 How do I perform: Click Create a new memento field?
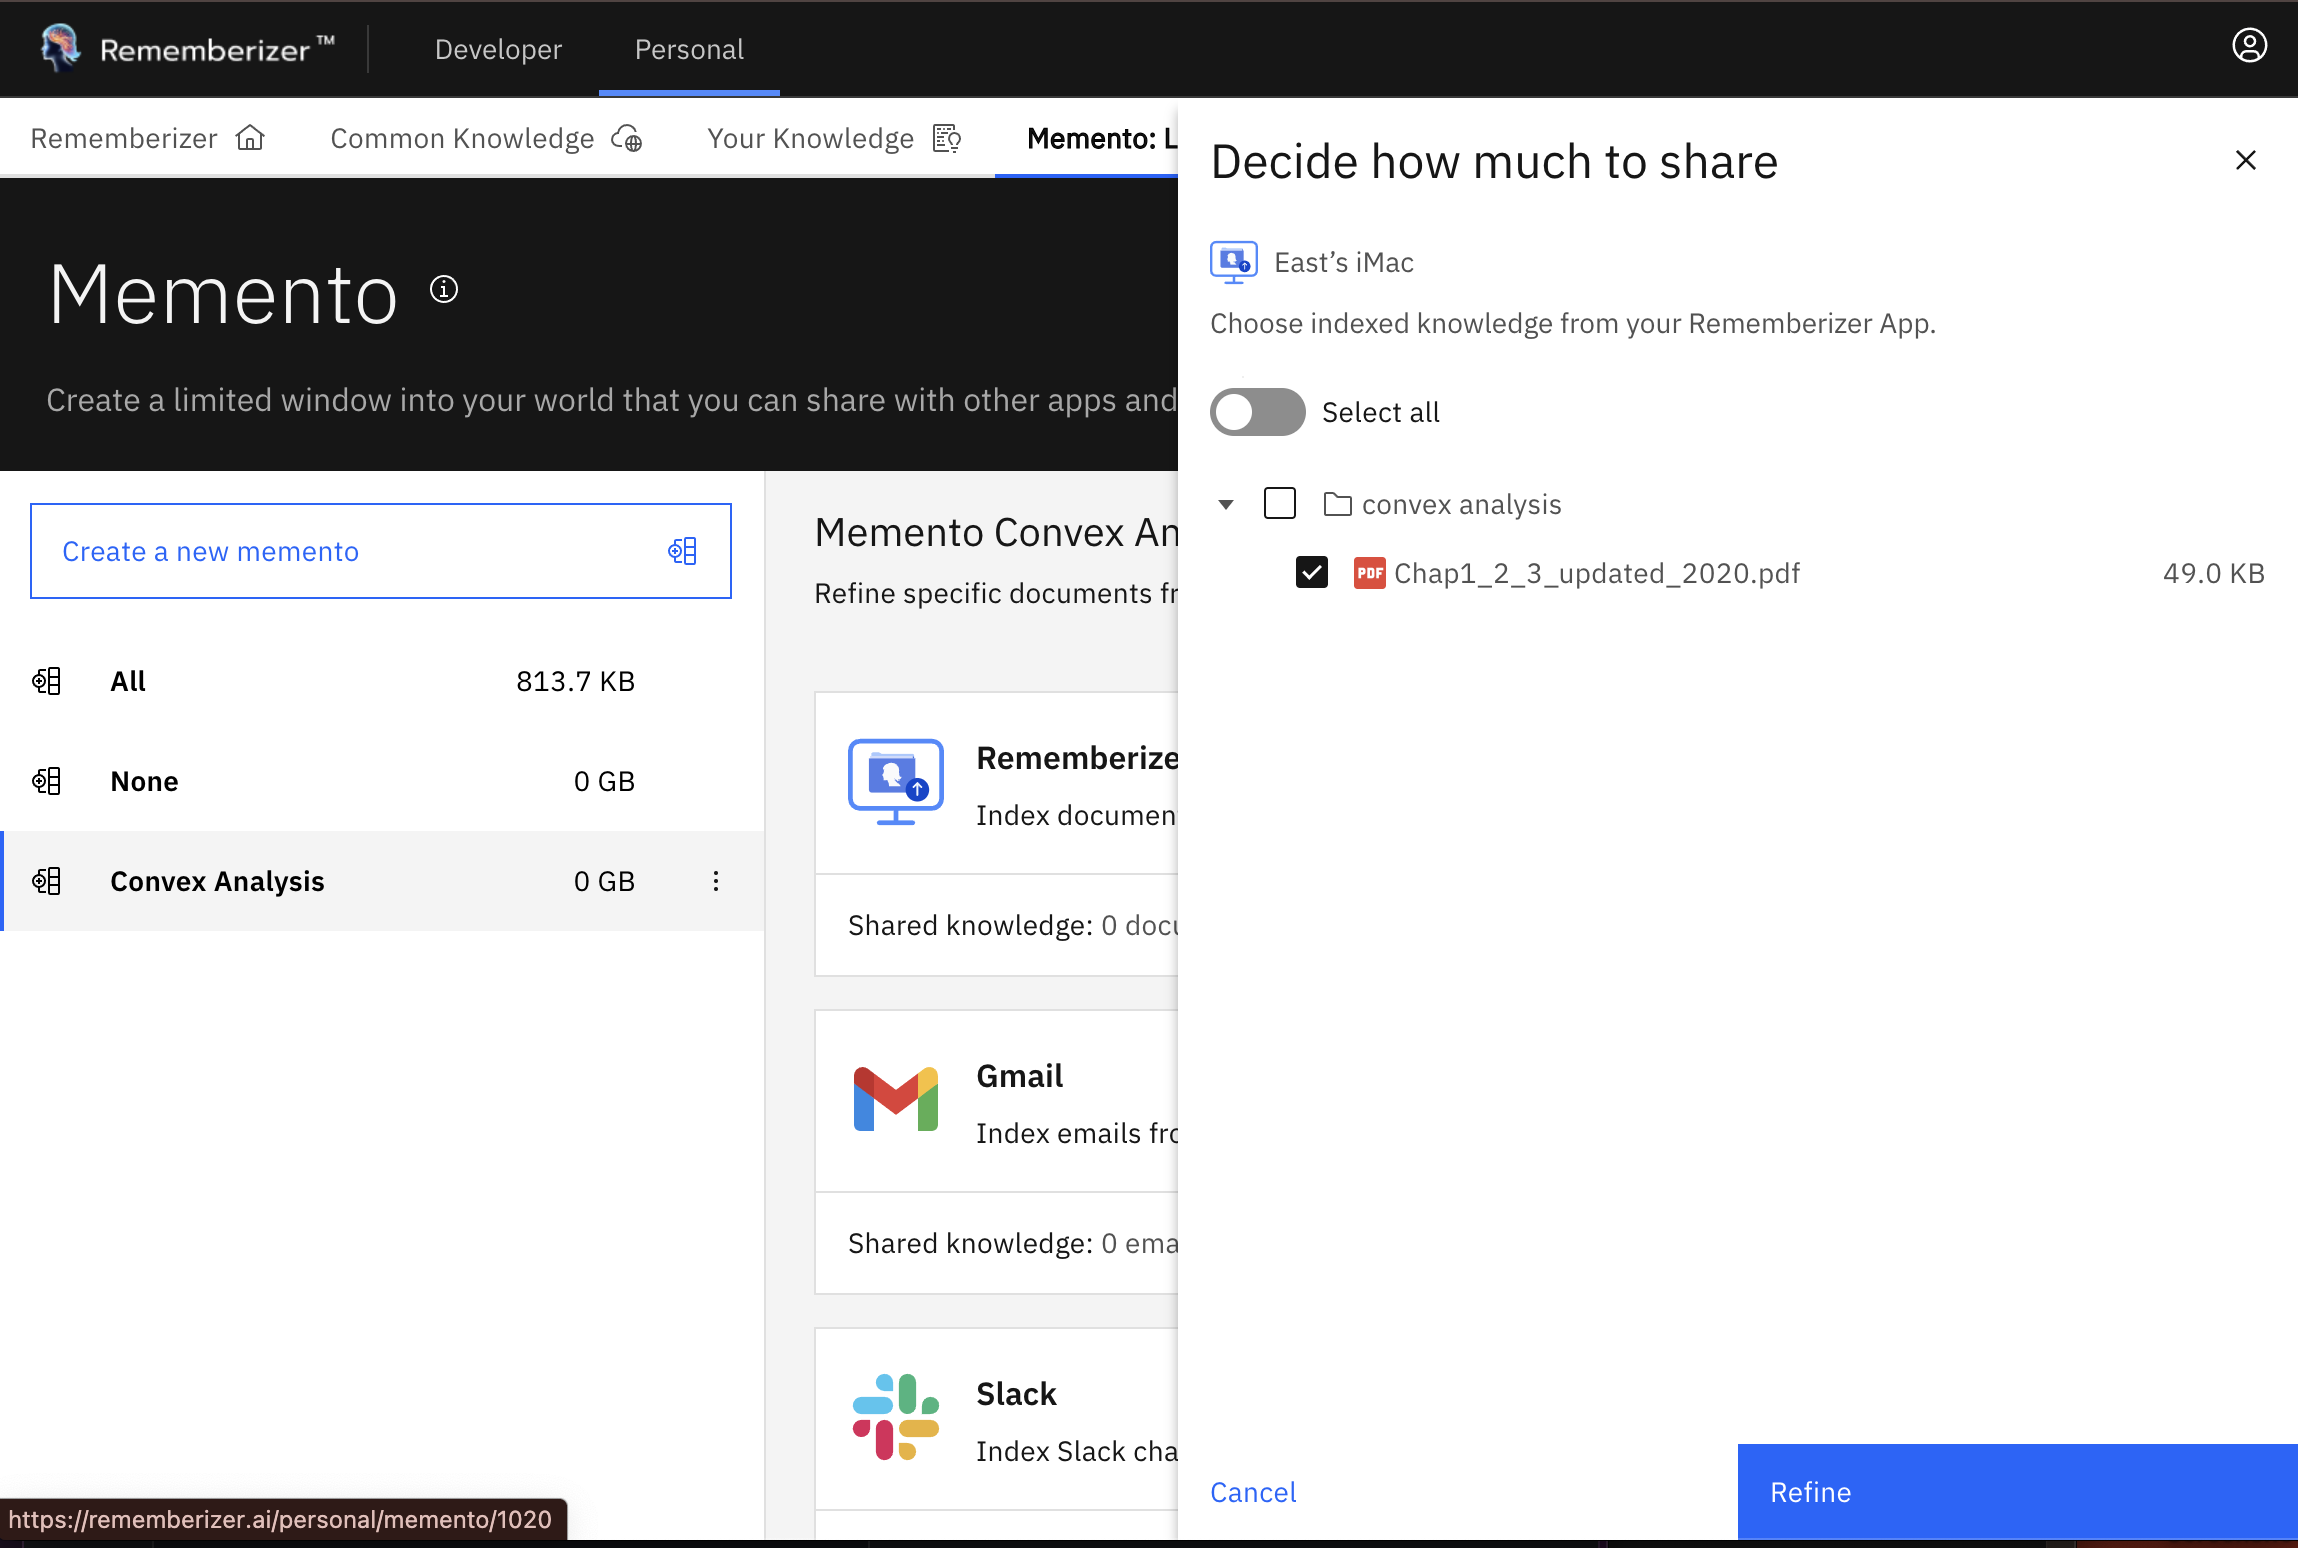point(380,551)
